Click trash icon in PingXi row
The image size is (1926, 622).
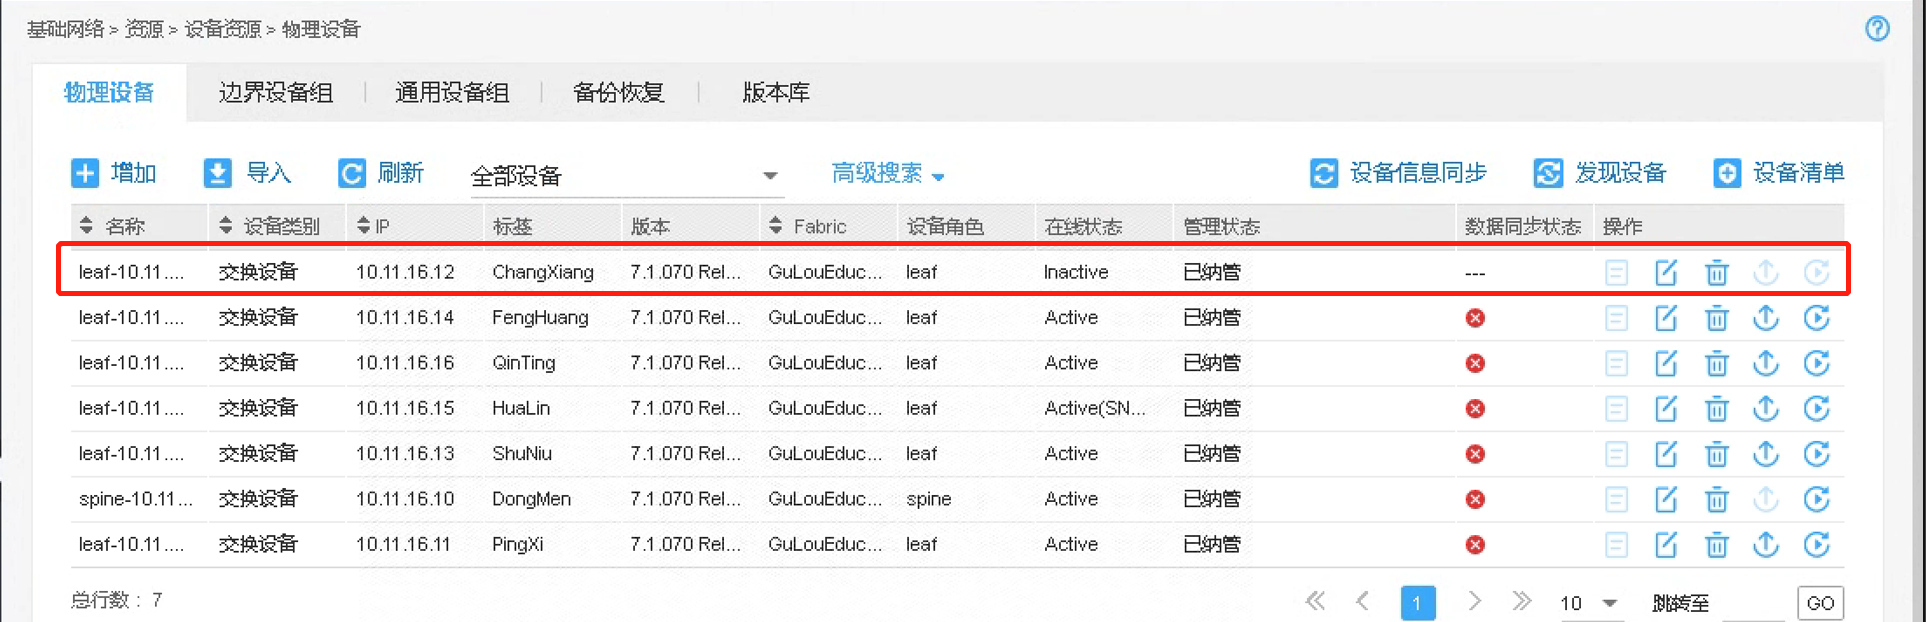pyautogui.click(x=1716, y=545)
